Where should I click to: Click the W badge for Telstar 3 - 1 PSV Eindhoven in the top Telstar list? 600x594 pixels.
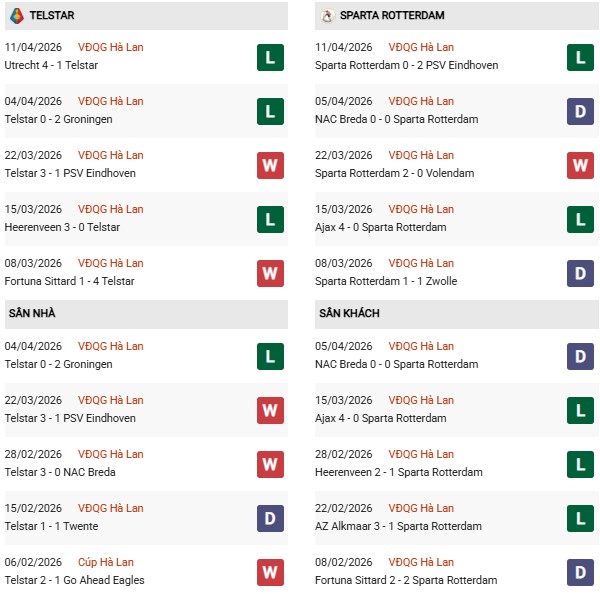[269, 165]
